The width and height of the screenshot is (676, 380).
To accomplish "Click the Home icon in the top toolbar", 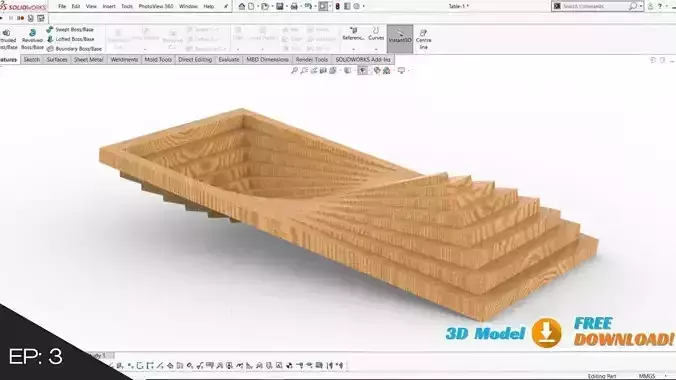I will 242,6.
